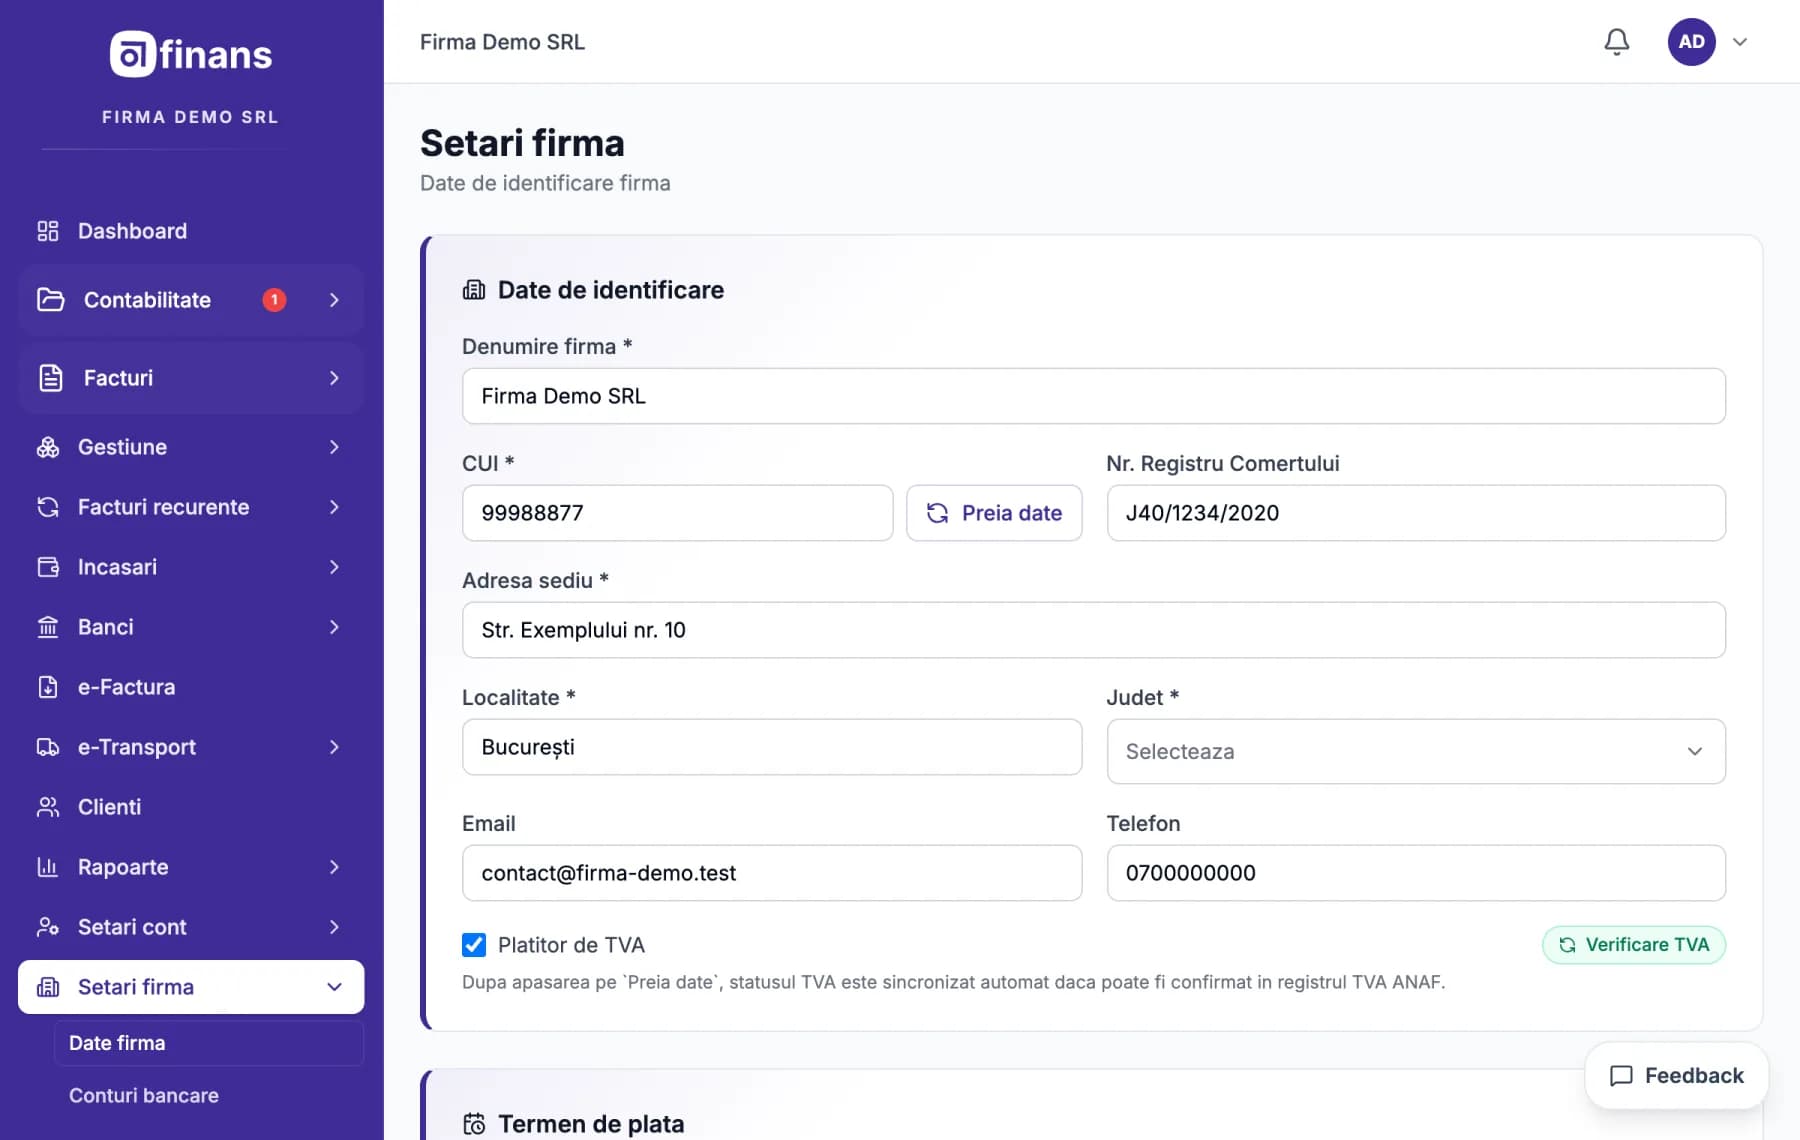This screenshot has width=1800, height=1140.
Task: Click the Facturi recurente refresh icon
Action: tap(48, 507)
